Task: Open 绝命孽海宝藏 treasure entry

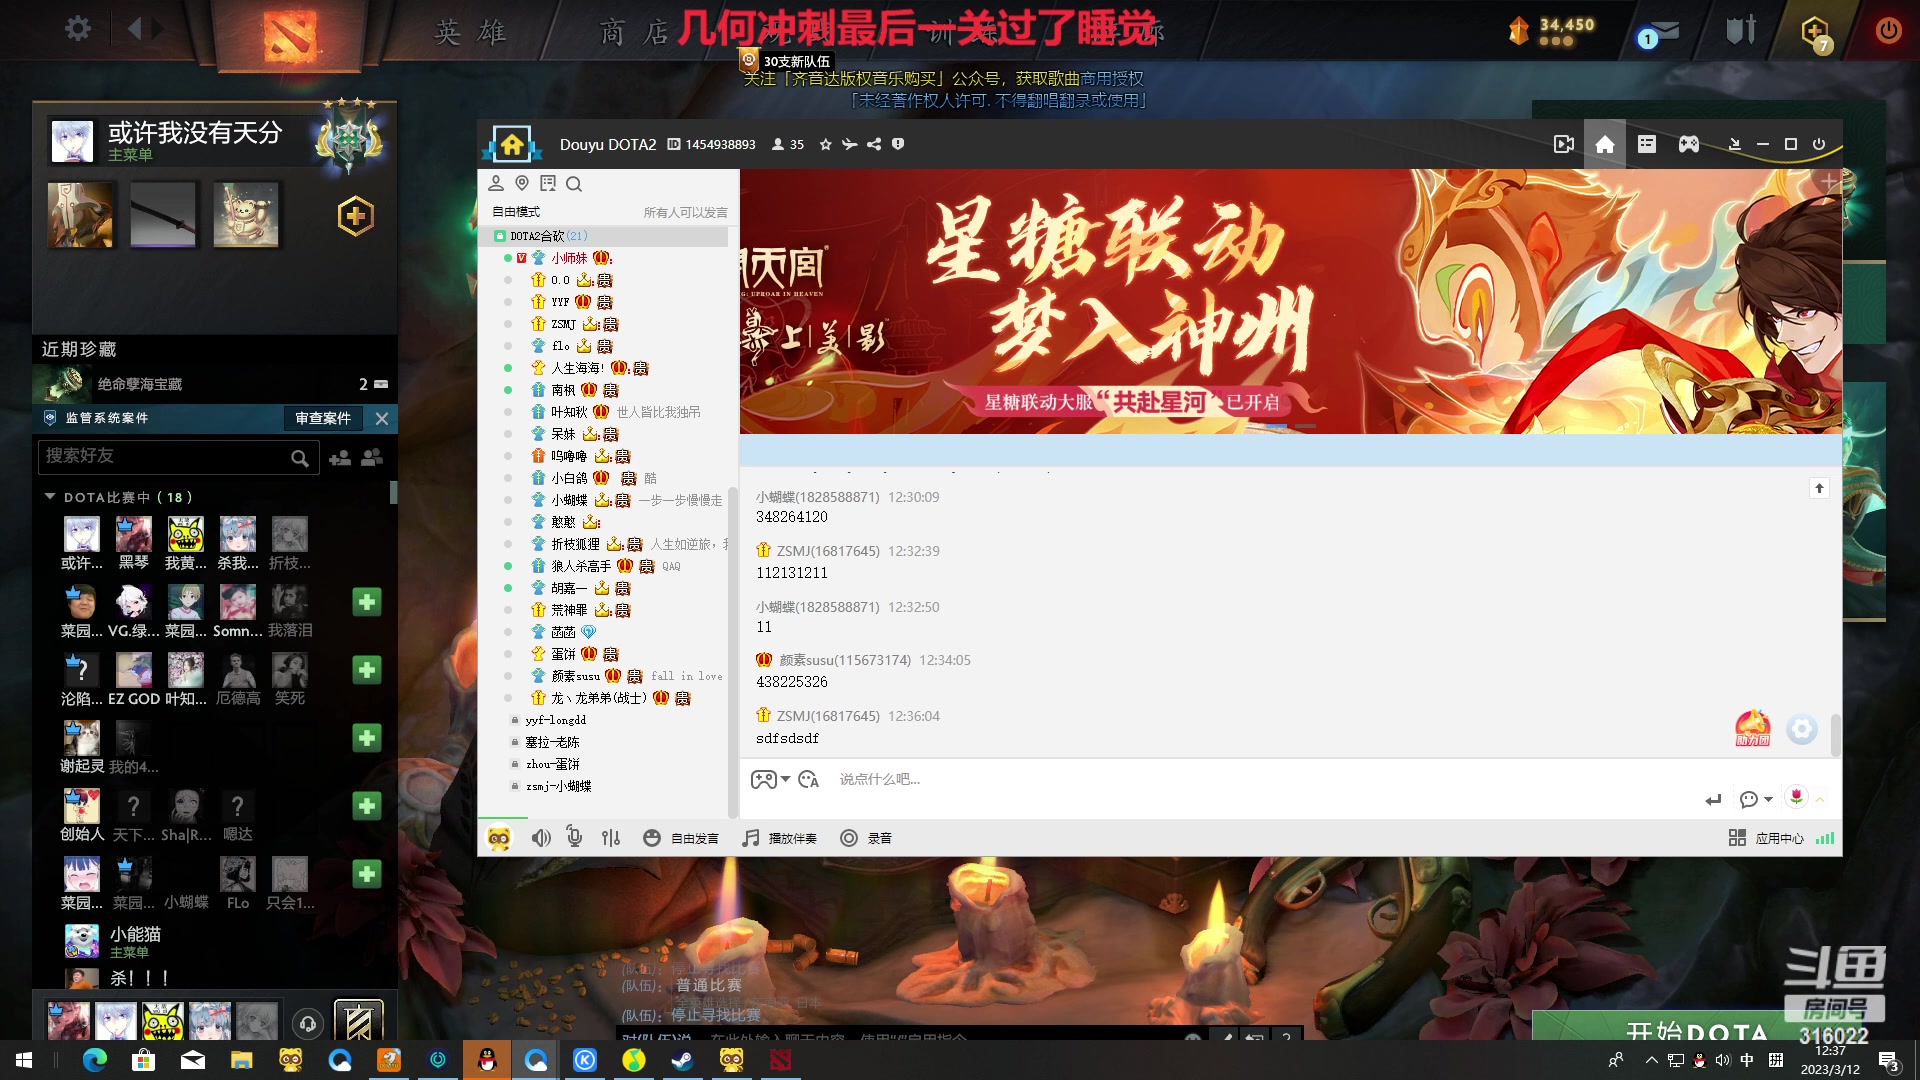Action: pyautogui.click(x=214, y=384)
